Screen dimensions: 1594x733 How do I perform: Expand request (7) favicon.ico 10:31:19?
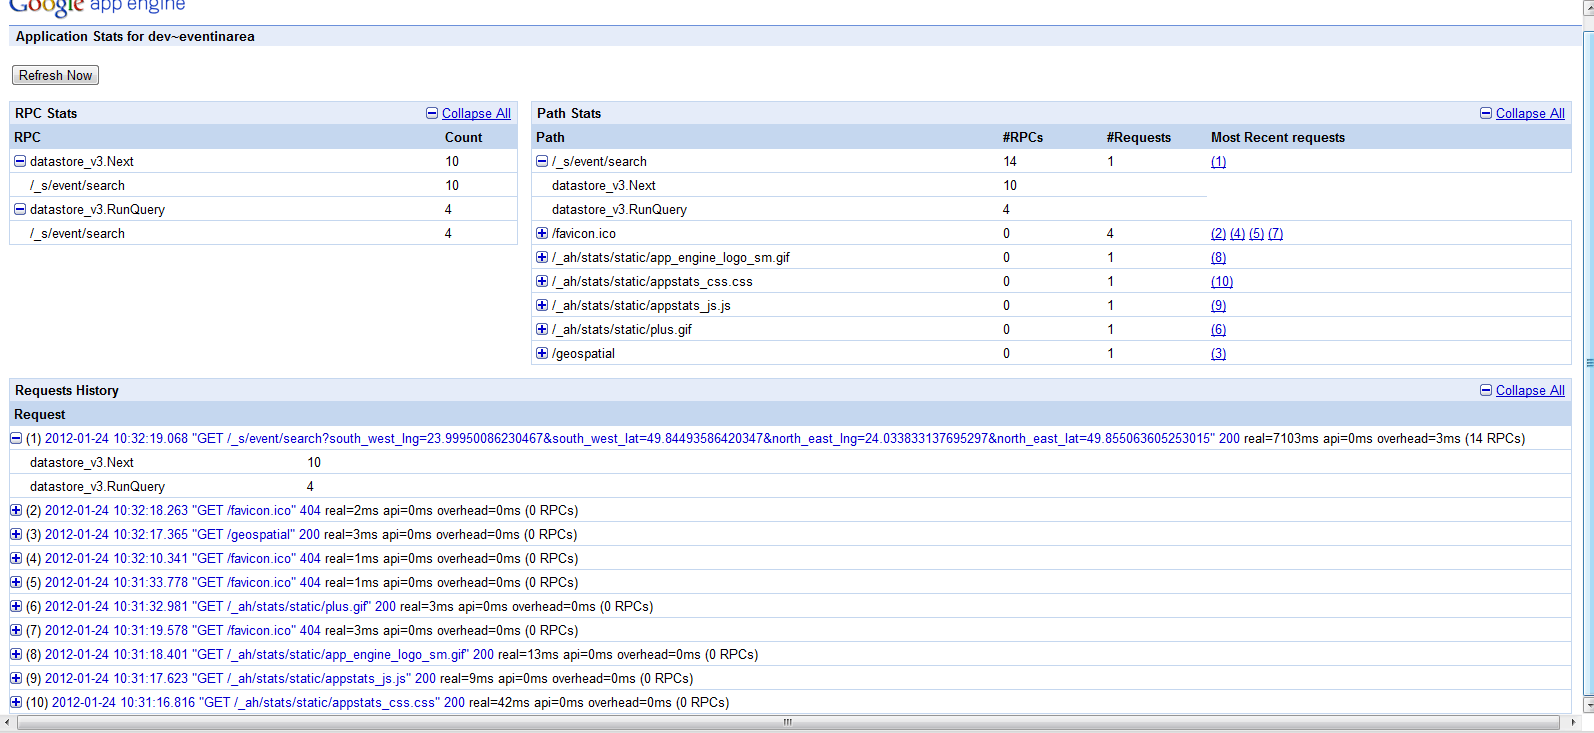coord(16,630)
